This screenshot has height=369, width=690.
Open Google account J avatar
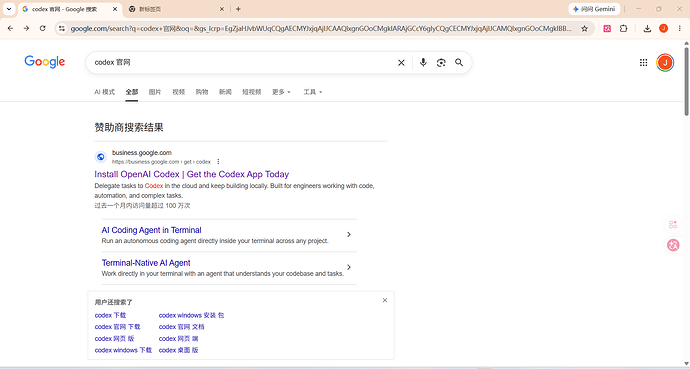click(665, 62)
